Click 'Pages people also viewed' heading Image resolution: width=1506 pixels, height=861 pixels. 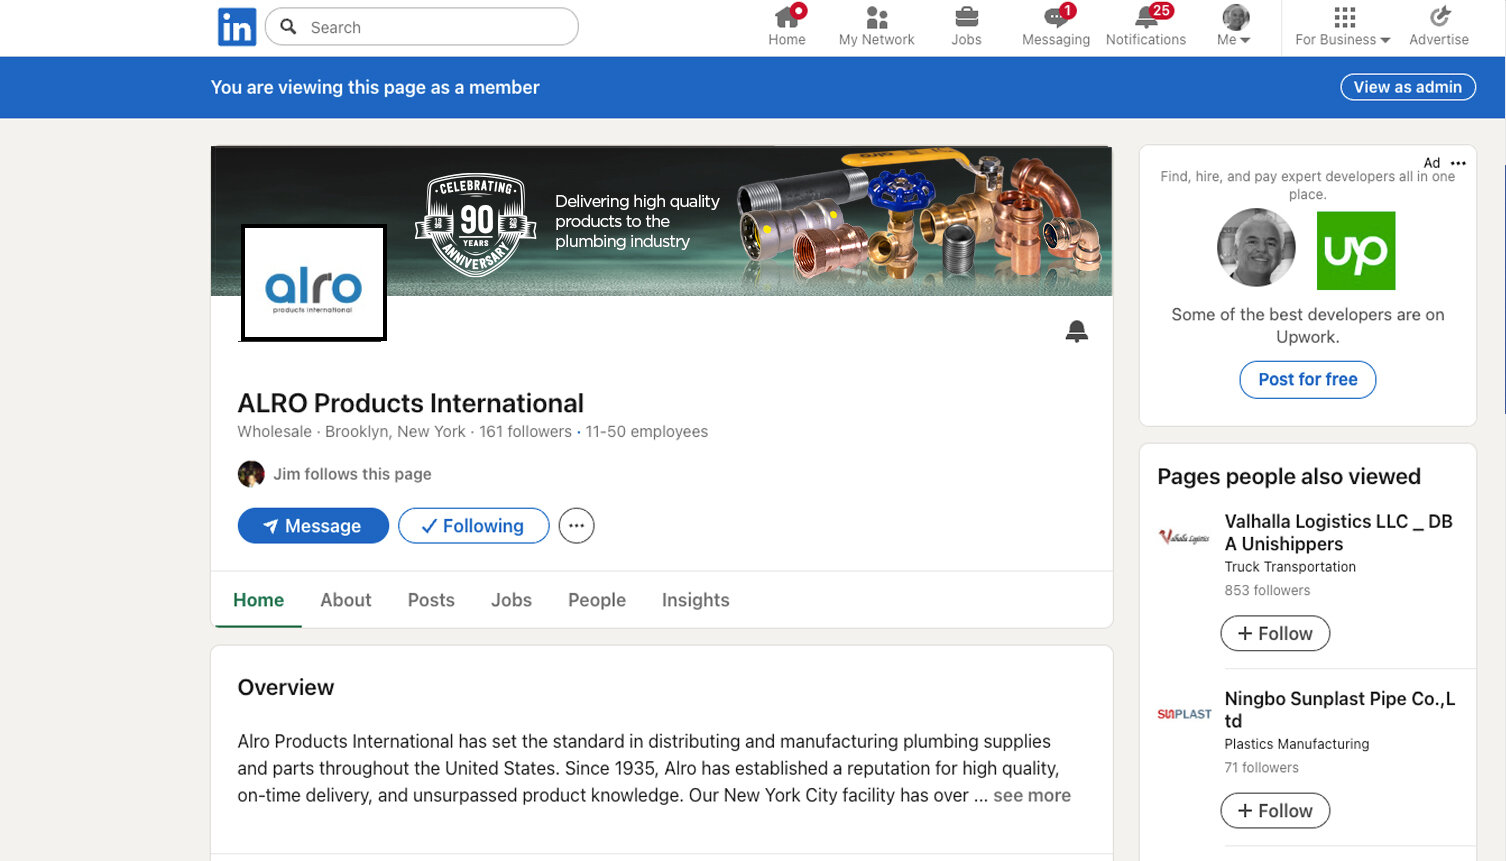tap(1289, 477)
